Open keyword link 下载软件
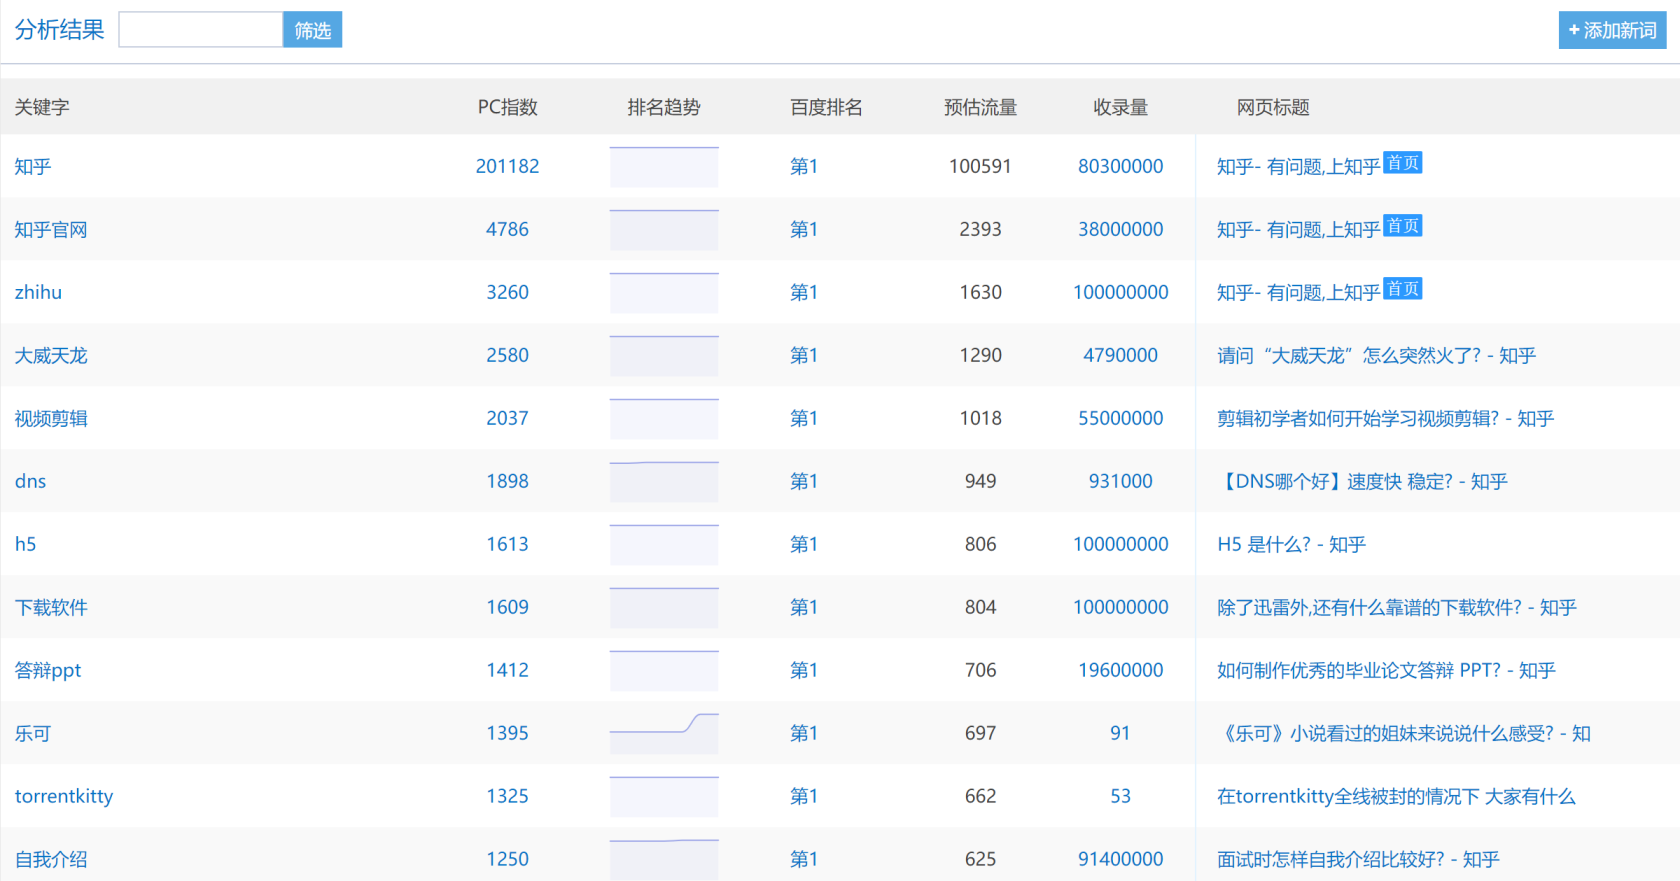The height and width of the screenshot is (881, 1680). pyautogui.click(x=51, y=607)
